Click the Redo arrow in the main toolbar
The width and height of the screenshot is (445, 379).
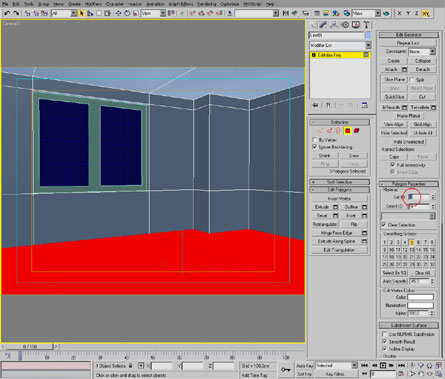point(16,13)
